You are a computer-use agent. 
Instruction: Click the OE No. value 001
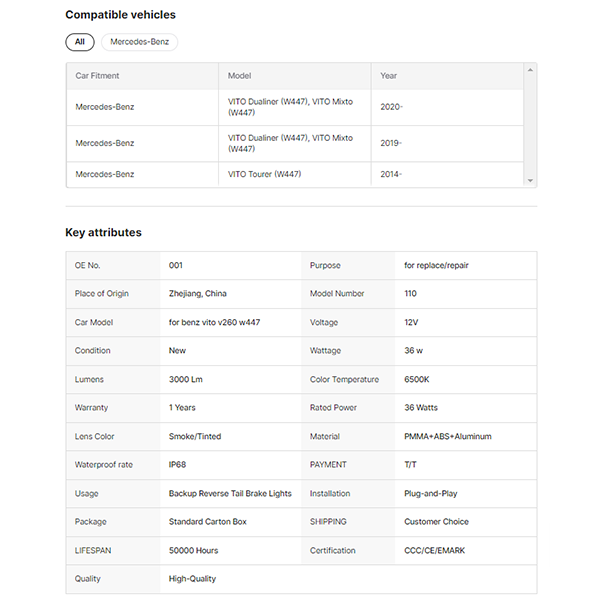coord(176,266)
